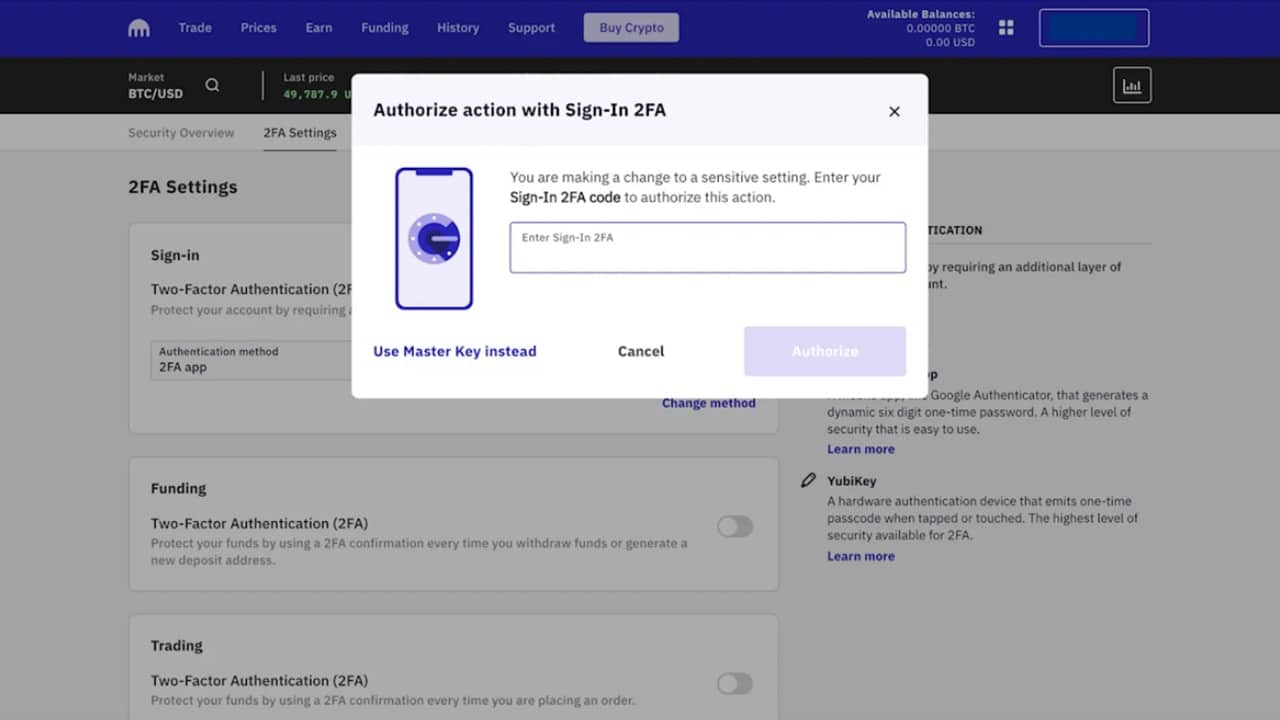The image size is (1280, 720).
Task: Switch to Security Overview tab
Action: click(x=181, y=133)
